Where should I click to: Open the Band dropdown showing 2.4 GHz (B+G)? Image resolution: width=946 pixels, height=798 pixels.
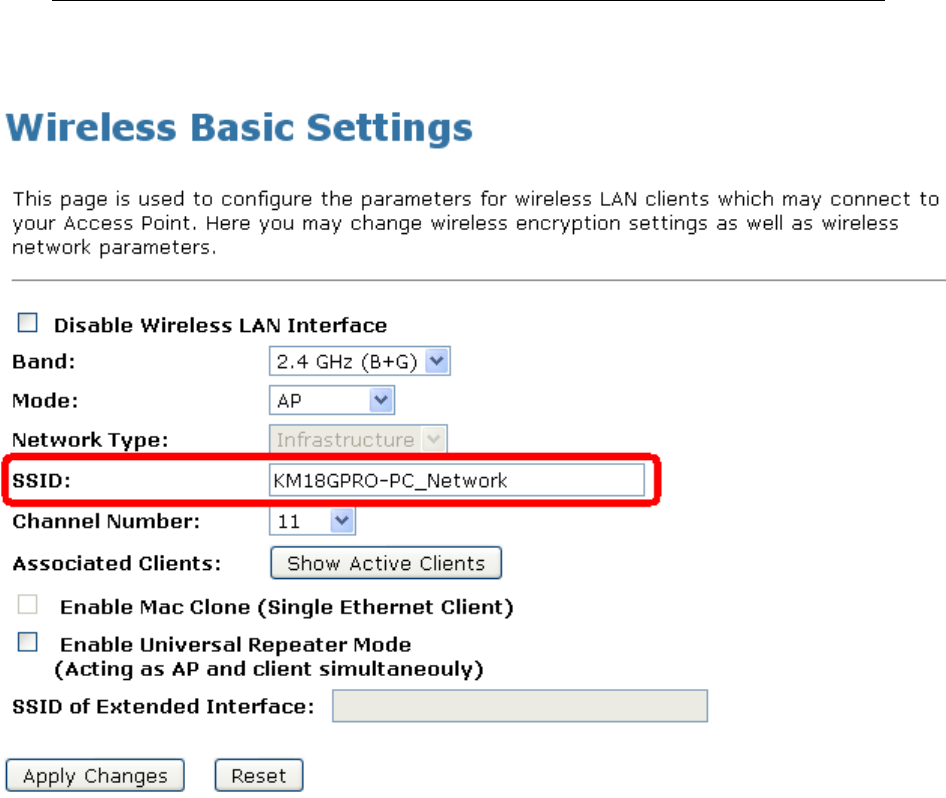click(360, 361)
